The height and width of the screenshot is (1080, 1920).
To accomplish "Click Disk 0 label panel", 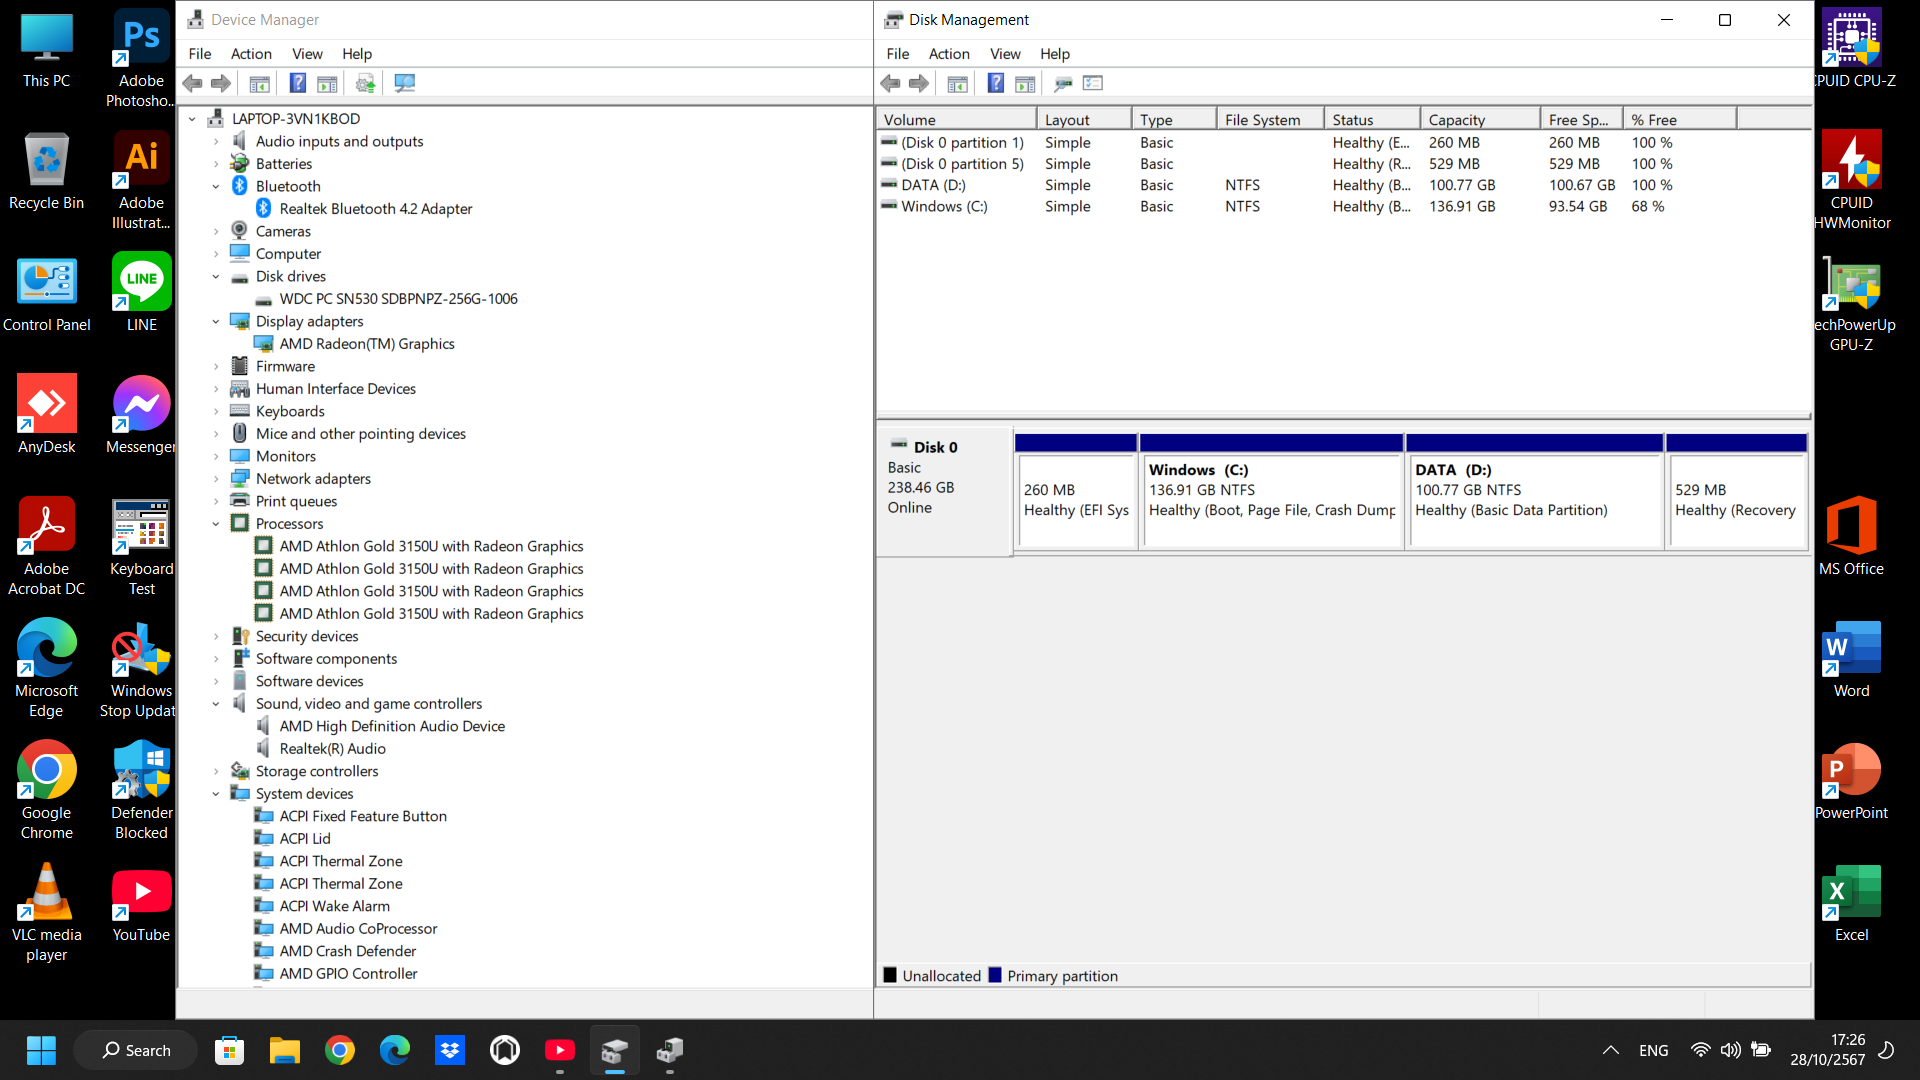I will [944, 491].
